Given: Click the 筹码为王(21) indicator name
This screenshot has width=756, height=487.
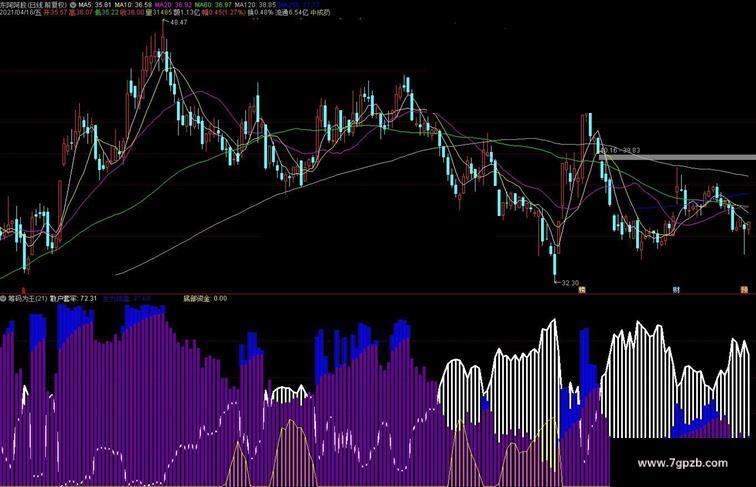Looking at the screenshot, I should 27,298.
